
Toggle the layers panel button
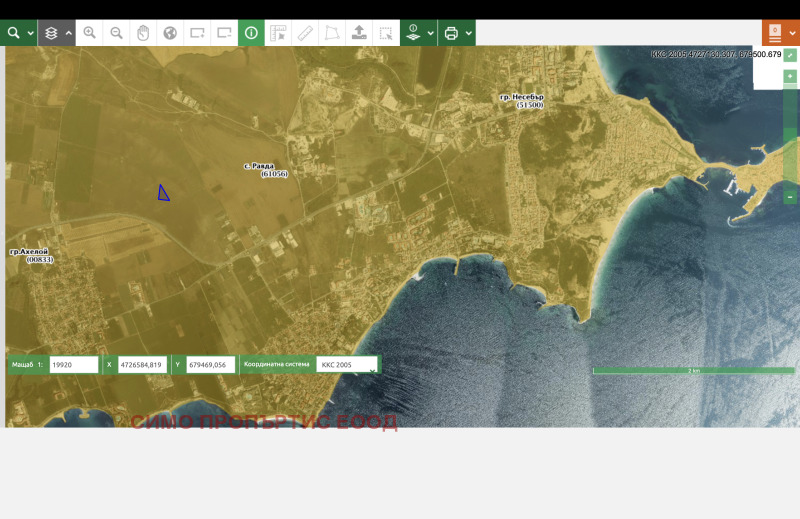(x=52, y=33)
